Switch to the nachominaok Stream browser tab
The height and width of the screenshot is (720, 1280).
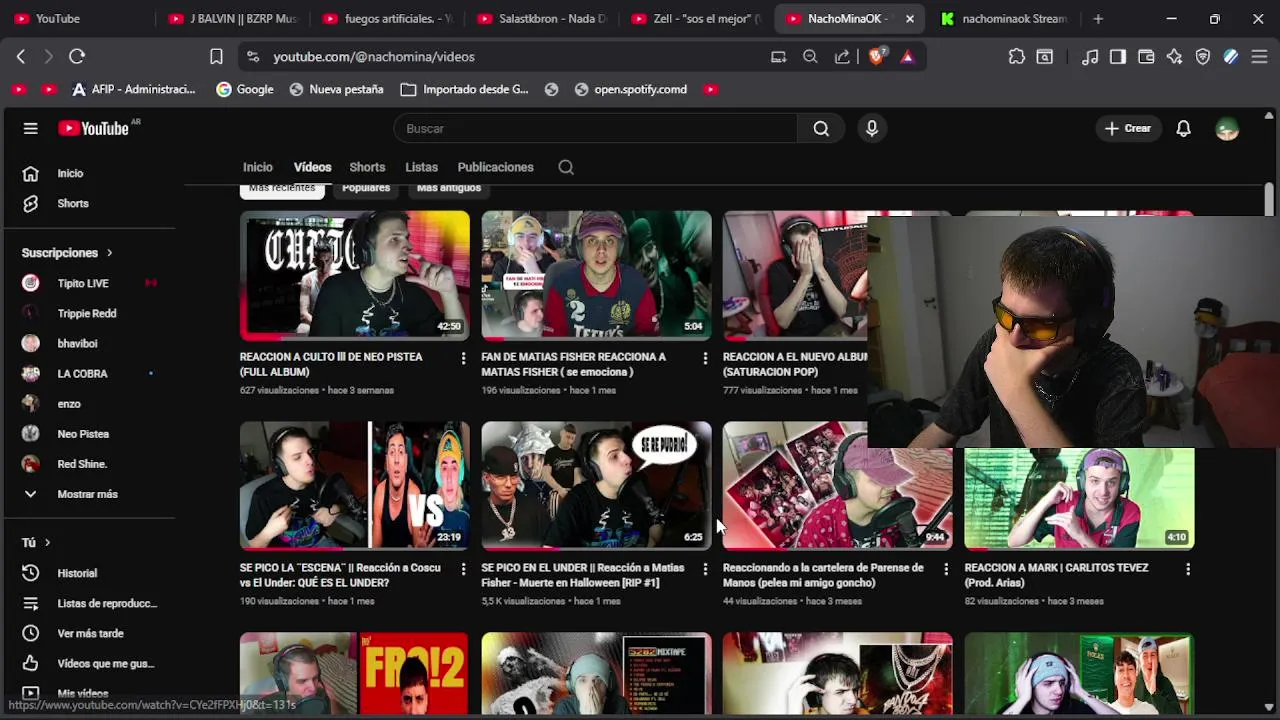click(1003, 18)
